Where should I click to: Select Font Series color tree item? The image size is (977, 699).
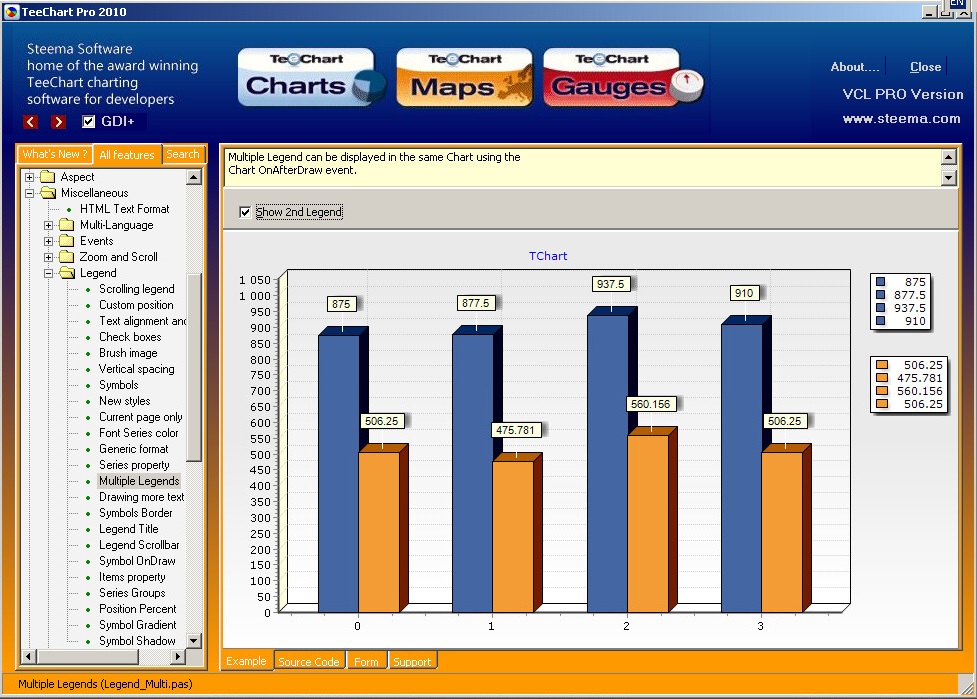tap(138, 433)
